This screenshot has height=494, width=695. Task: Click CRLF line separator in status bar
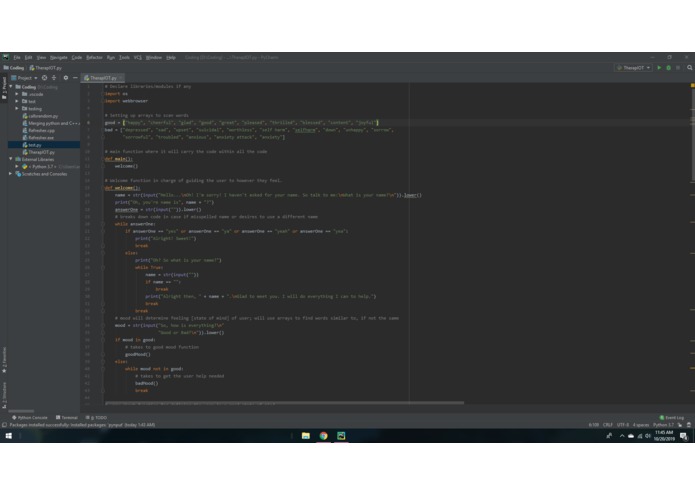pyautogui.click(x=608, y=425)
